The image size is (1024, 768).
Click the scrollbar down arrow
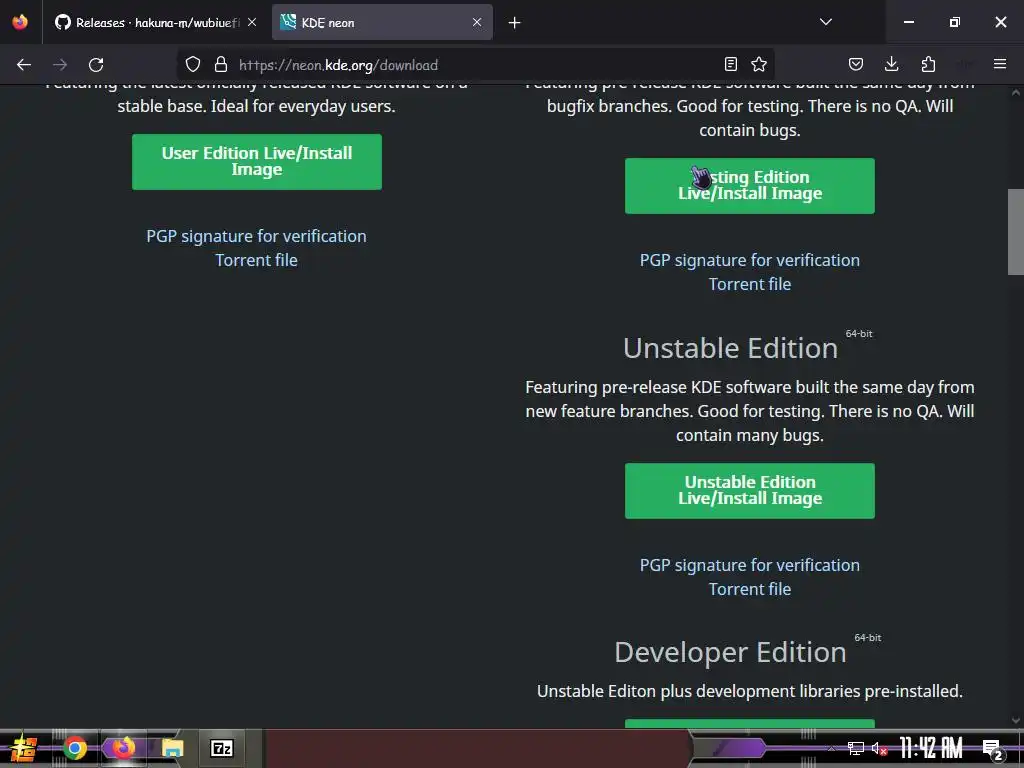tap(1016, 721)
